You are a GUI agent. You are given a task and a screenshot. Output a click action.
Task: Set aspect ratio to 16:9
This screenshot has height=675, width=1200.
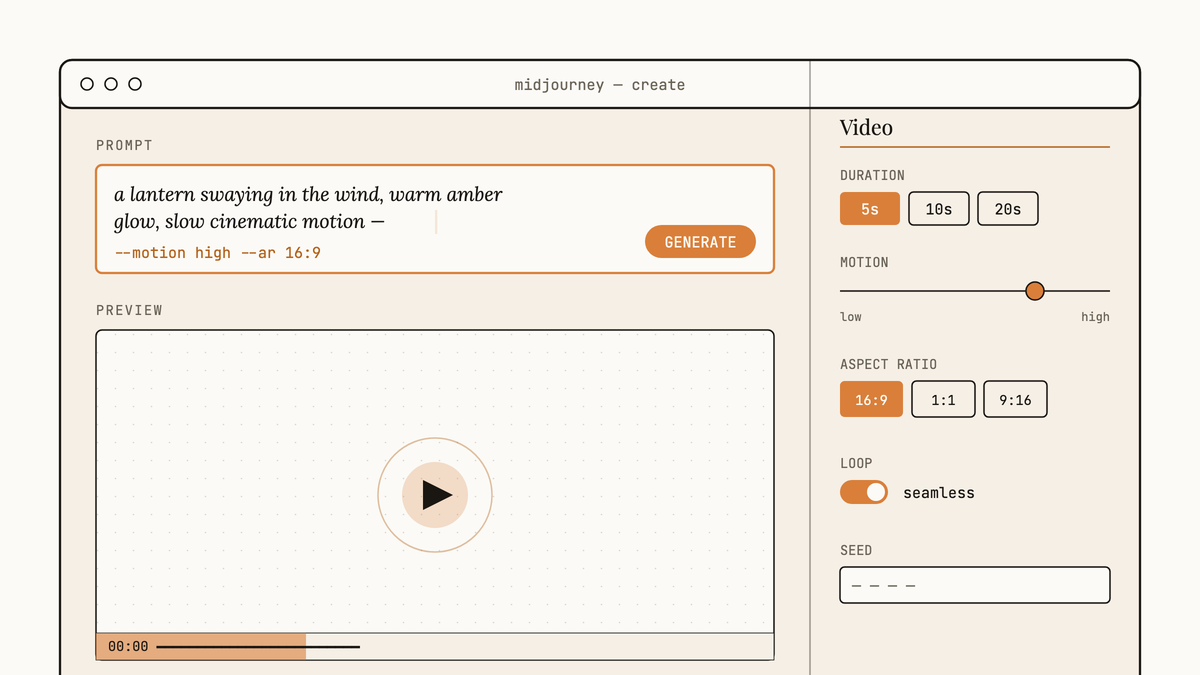(871, 399)
